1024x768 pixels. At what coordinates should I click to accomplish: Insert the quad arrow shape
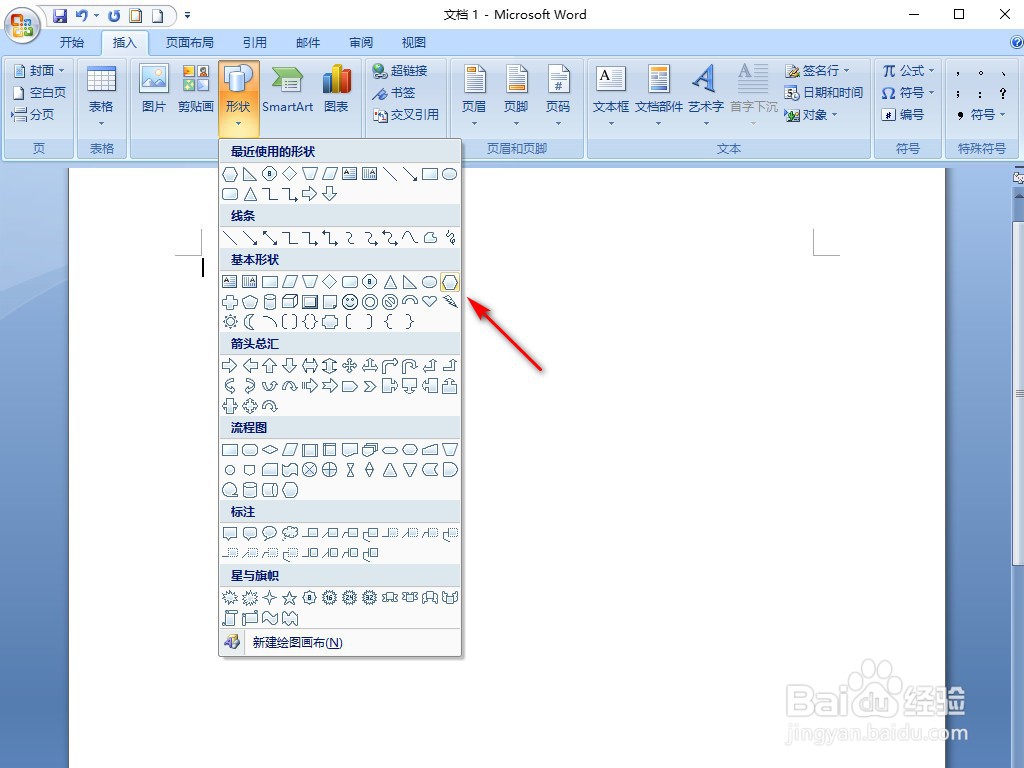350,366
